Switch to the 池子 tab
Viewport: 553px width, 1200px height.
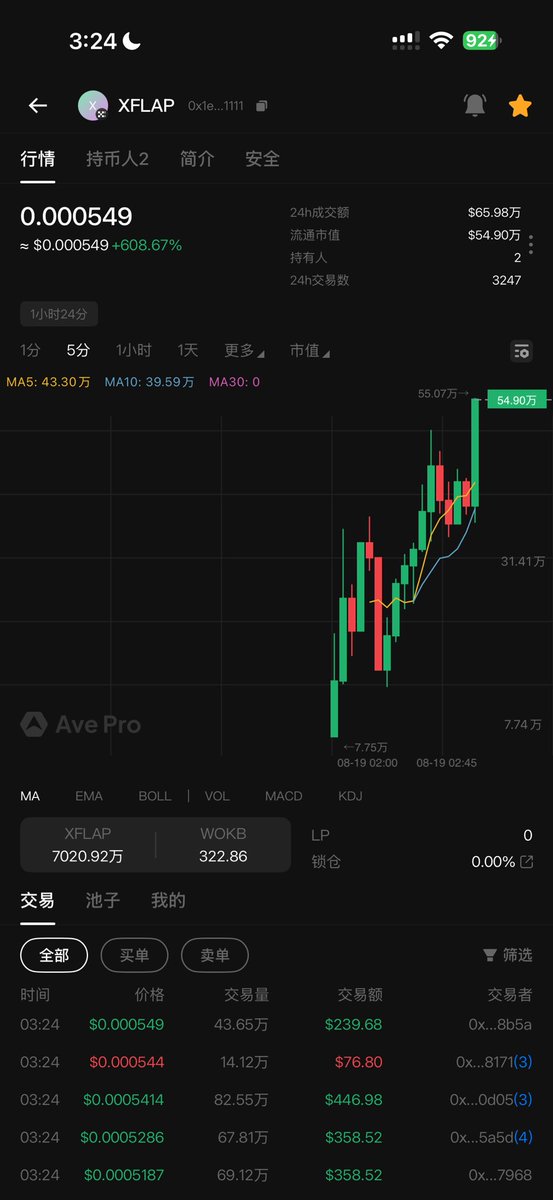(x=103, y=901)
